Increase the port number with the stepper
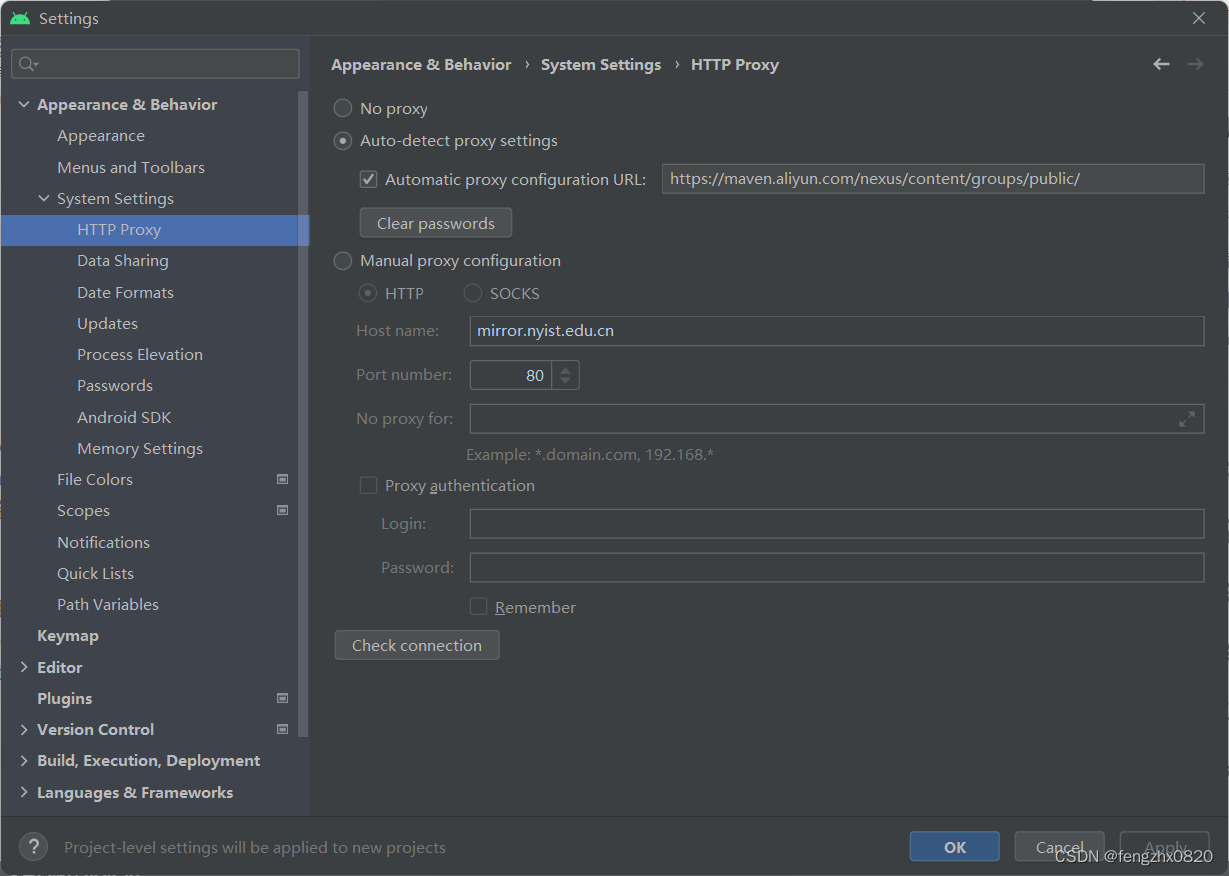This screenshot has width=1229, height=876. tap(565, 369)
